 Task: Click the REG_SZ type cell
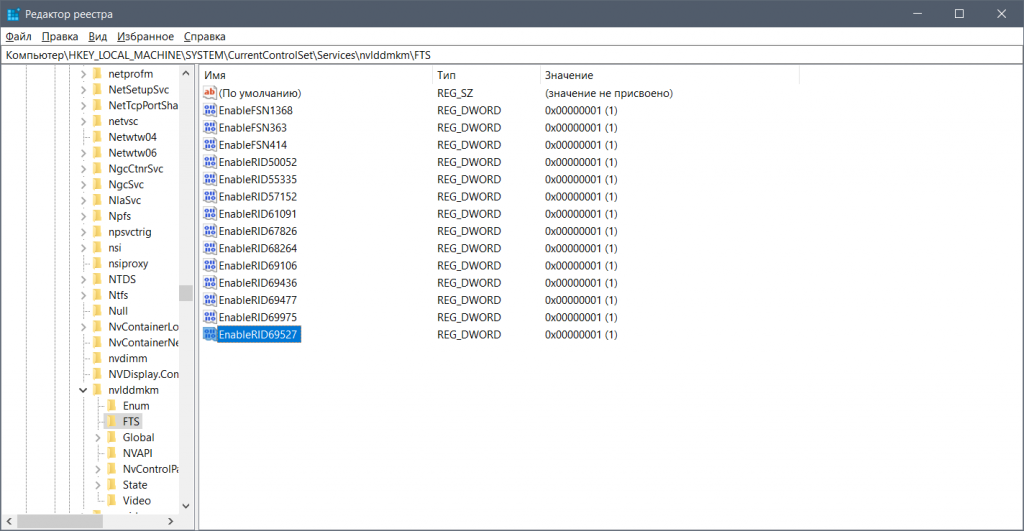[x=455, y=93]
